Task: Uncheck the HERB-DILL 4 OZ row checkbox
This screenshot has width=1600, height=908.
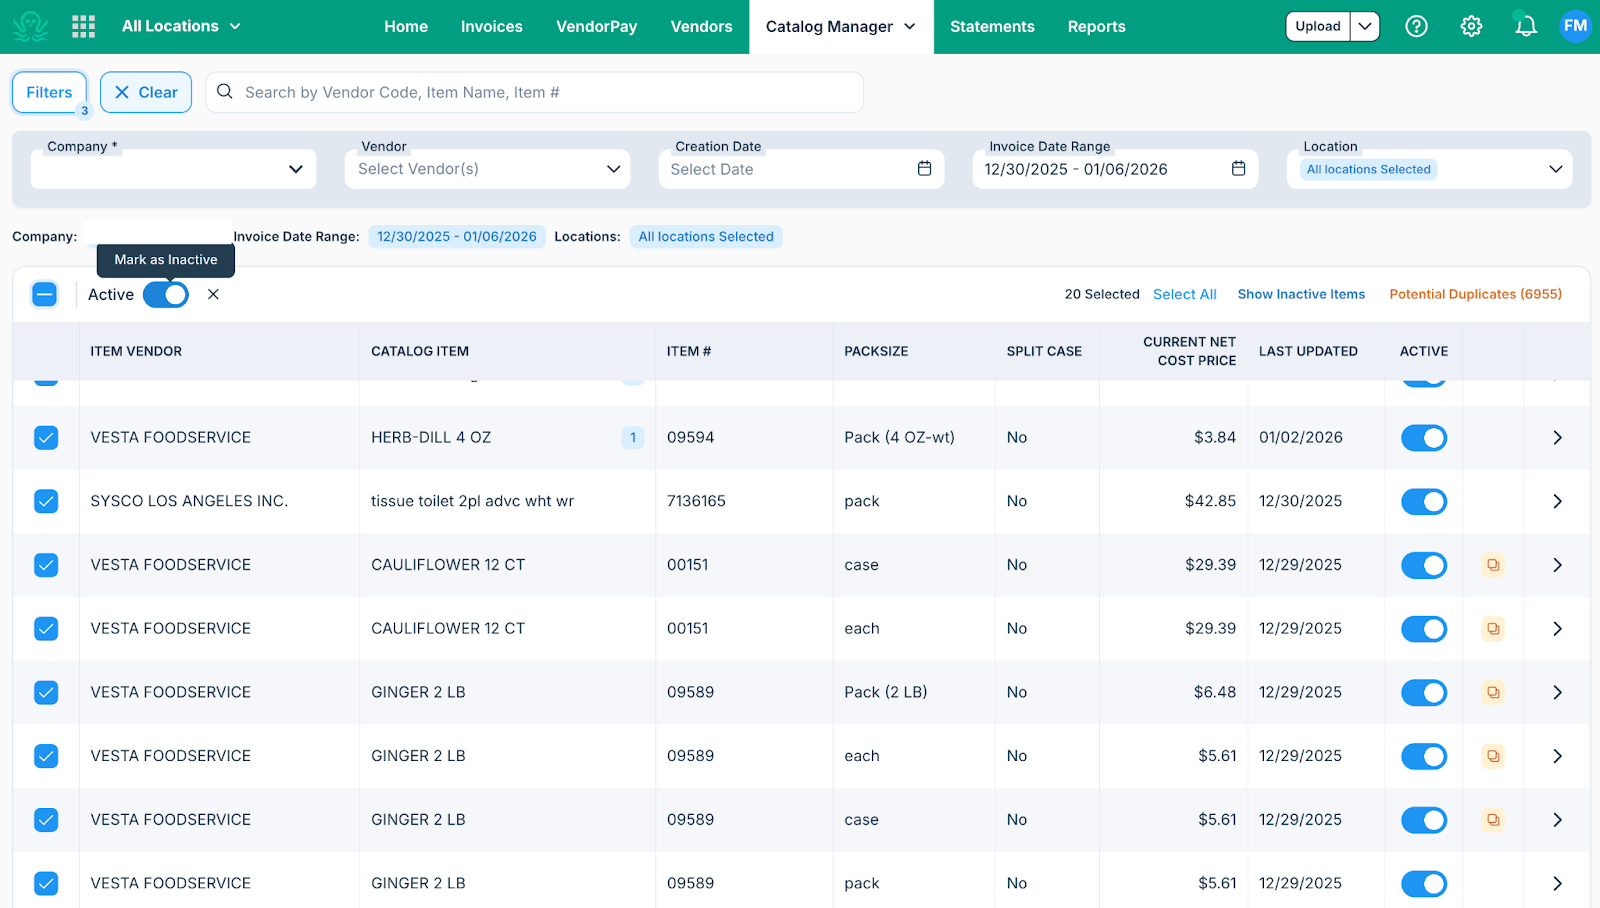Action: pyautogui.click(x=45, y=437)
